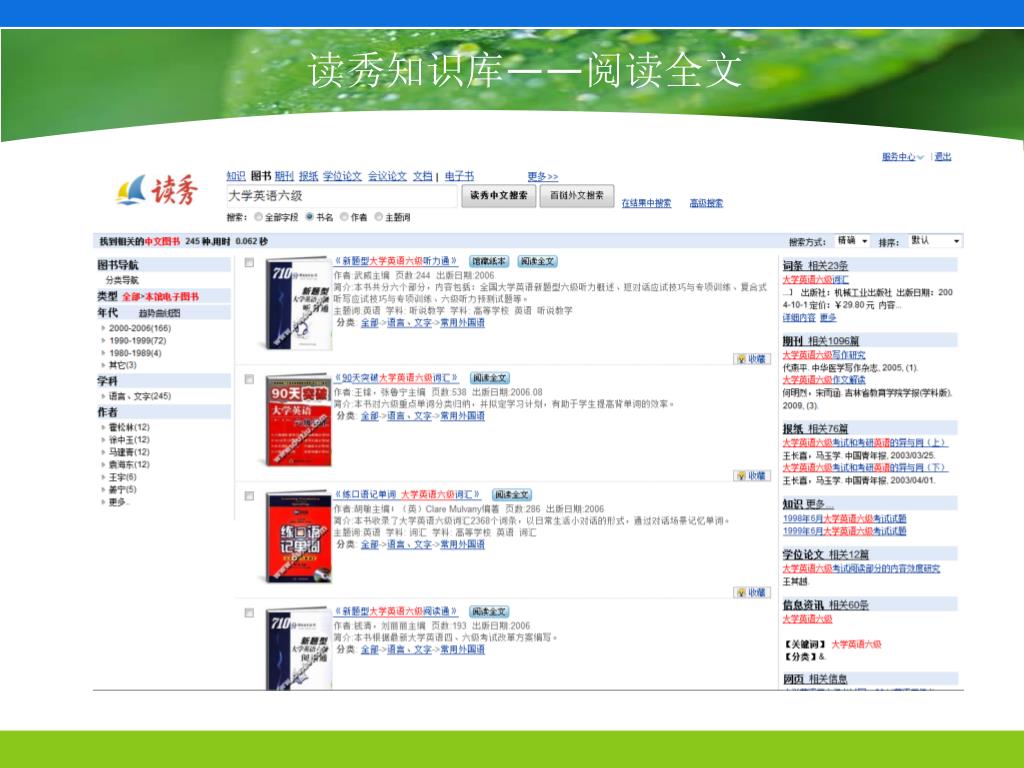Open 大学英语六级词汇 entry link
Screen dimensions: 1024x768
coord(815,280)
